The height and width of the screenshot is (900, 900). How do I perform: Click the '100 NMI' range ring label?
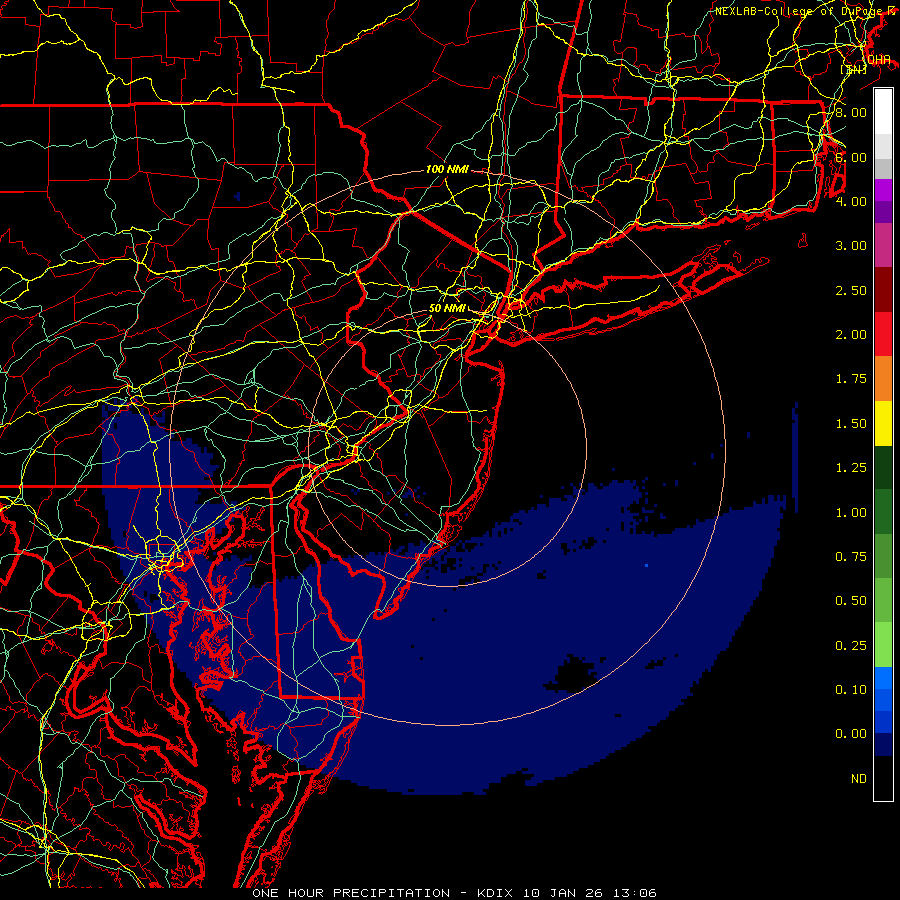tap(447, 169)
